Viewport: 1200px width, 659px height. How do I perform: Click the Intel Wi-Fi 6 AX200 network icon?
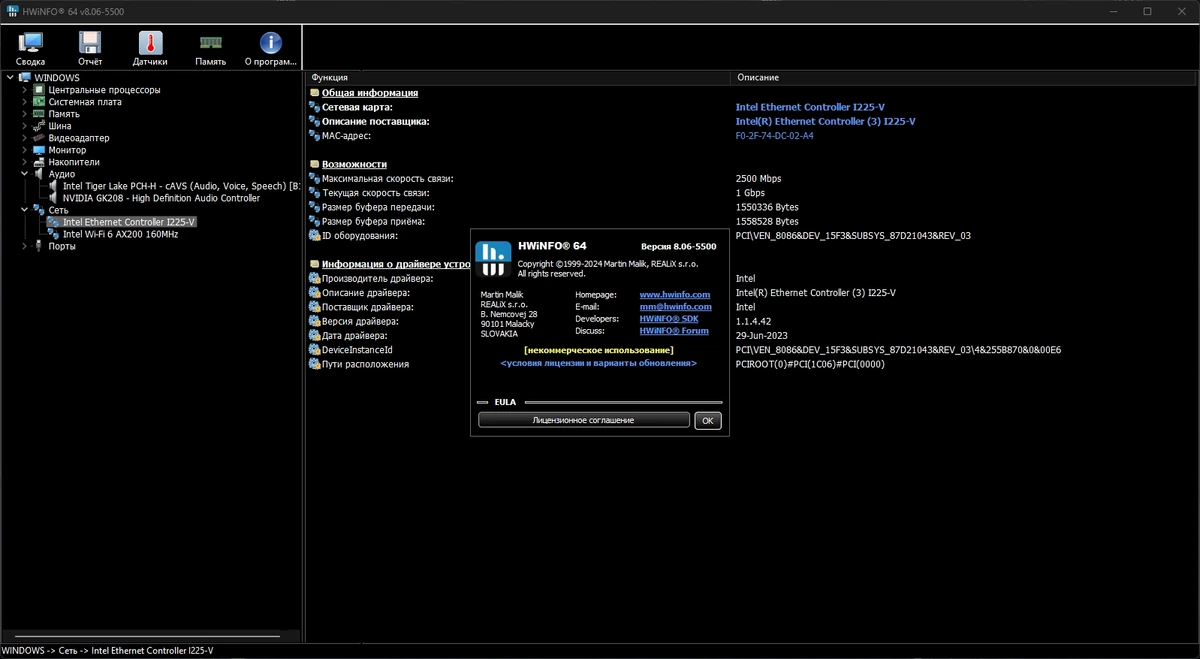click(x=53, y=234)
